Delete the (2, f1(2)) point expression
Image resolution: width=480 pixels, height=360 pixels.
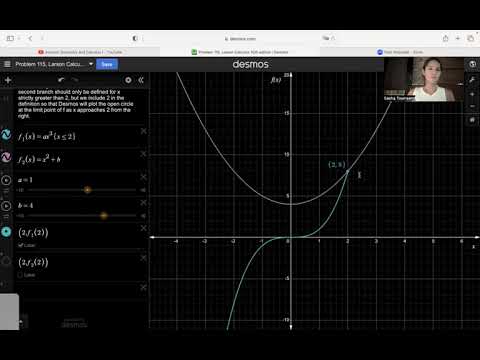143,228
